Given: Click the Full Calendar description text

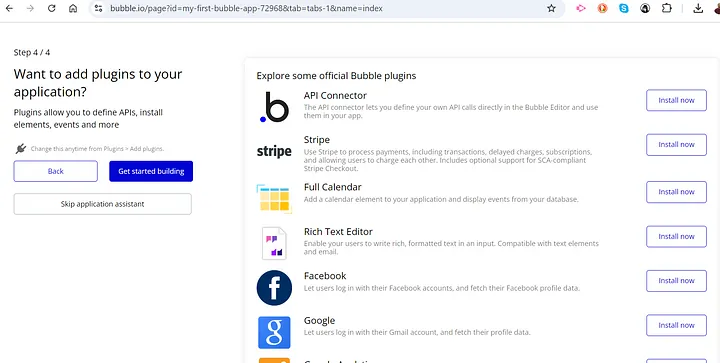Looking at the screenshot, I should click(x=441, y=199).
